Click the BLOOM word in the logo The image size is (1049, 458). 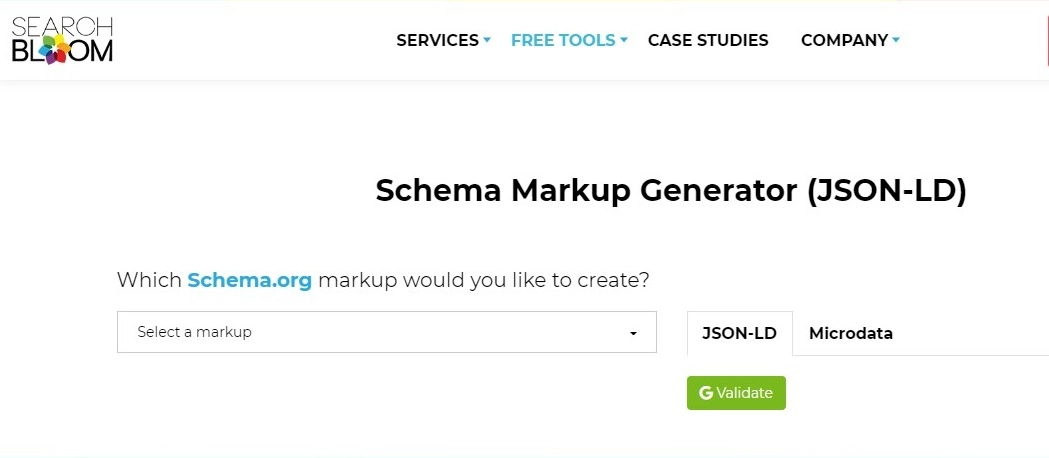[x=62, y=50]
